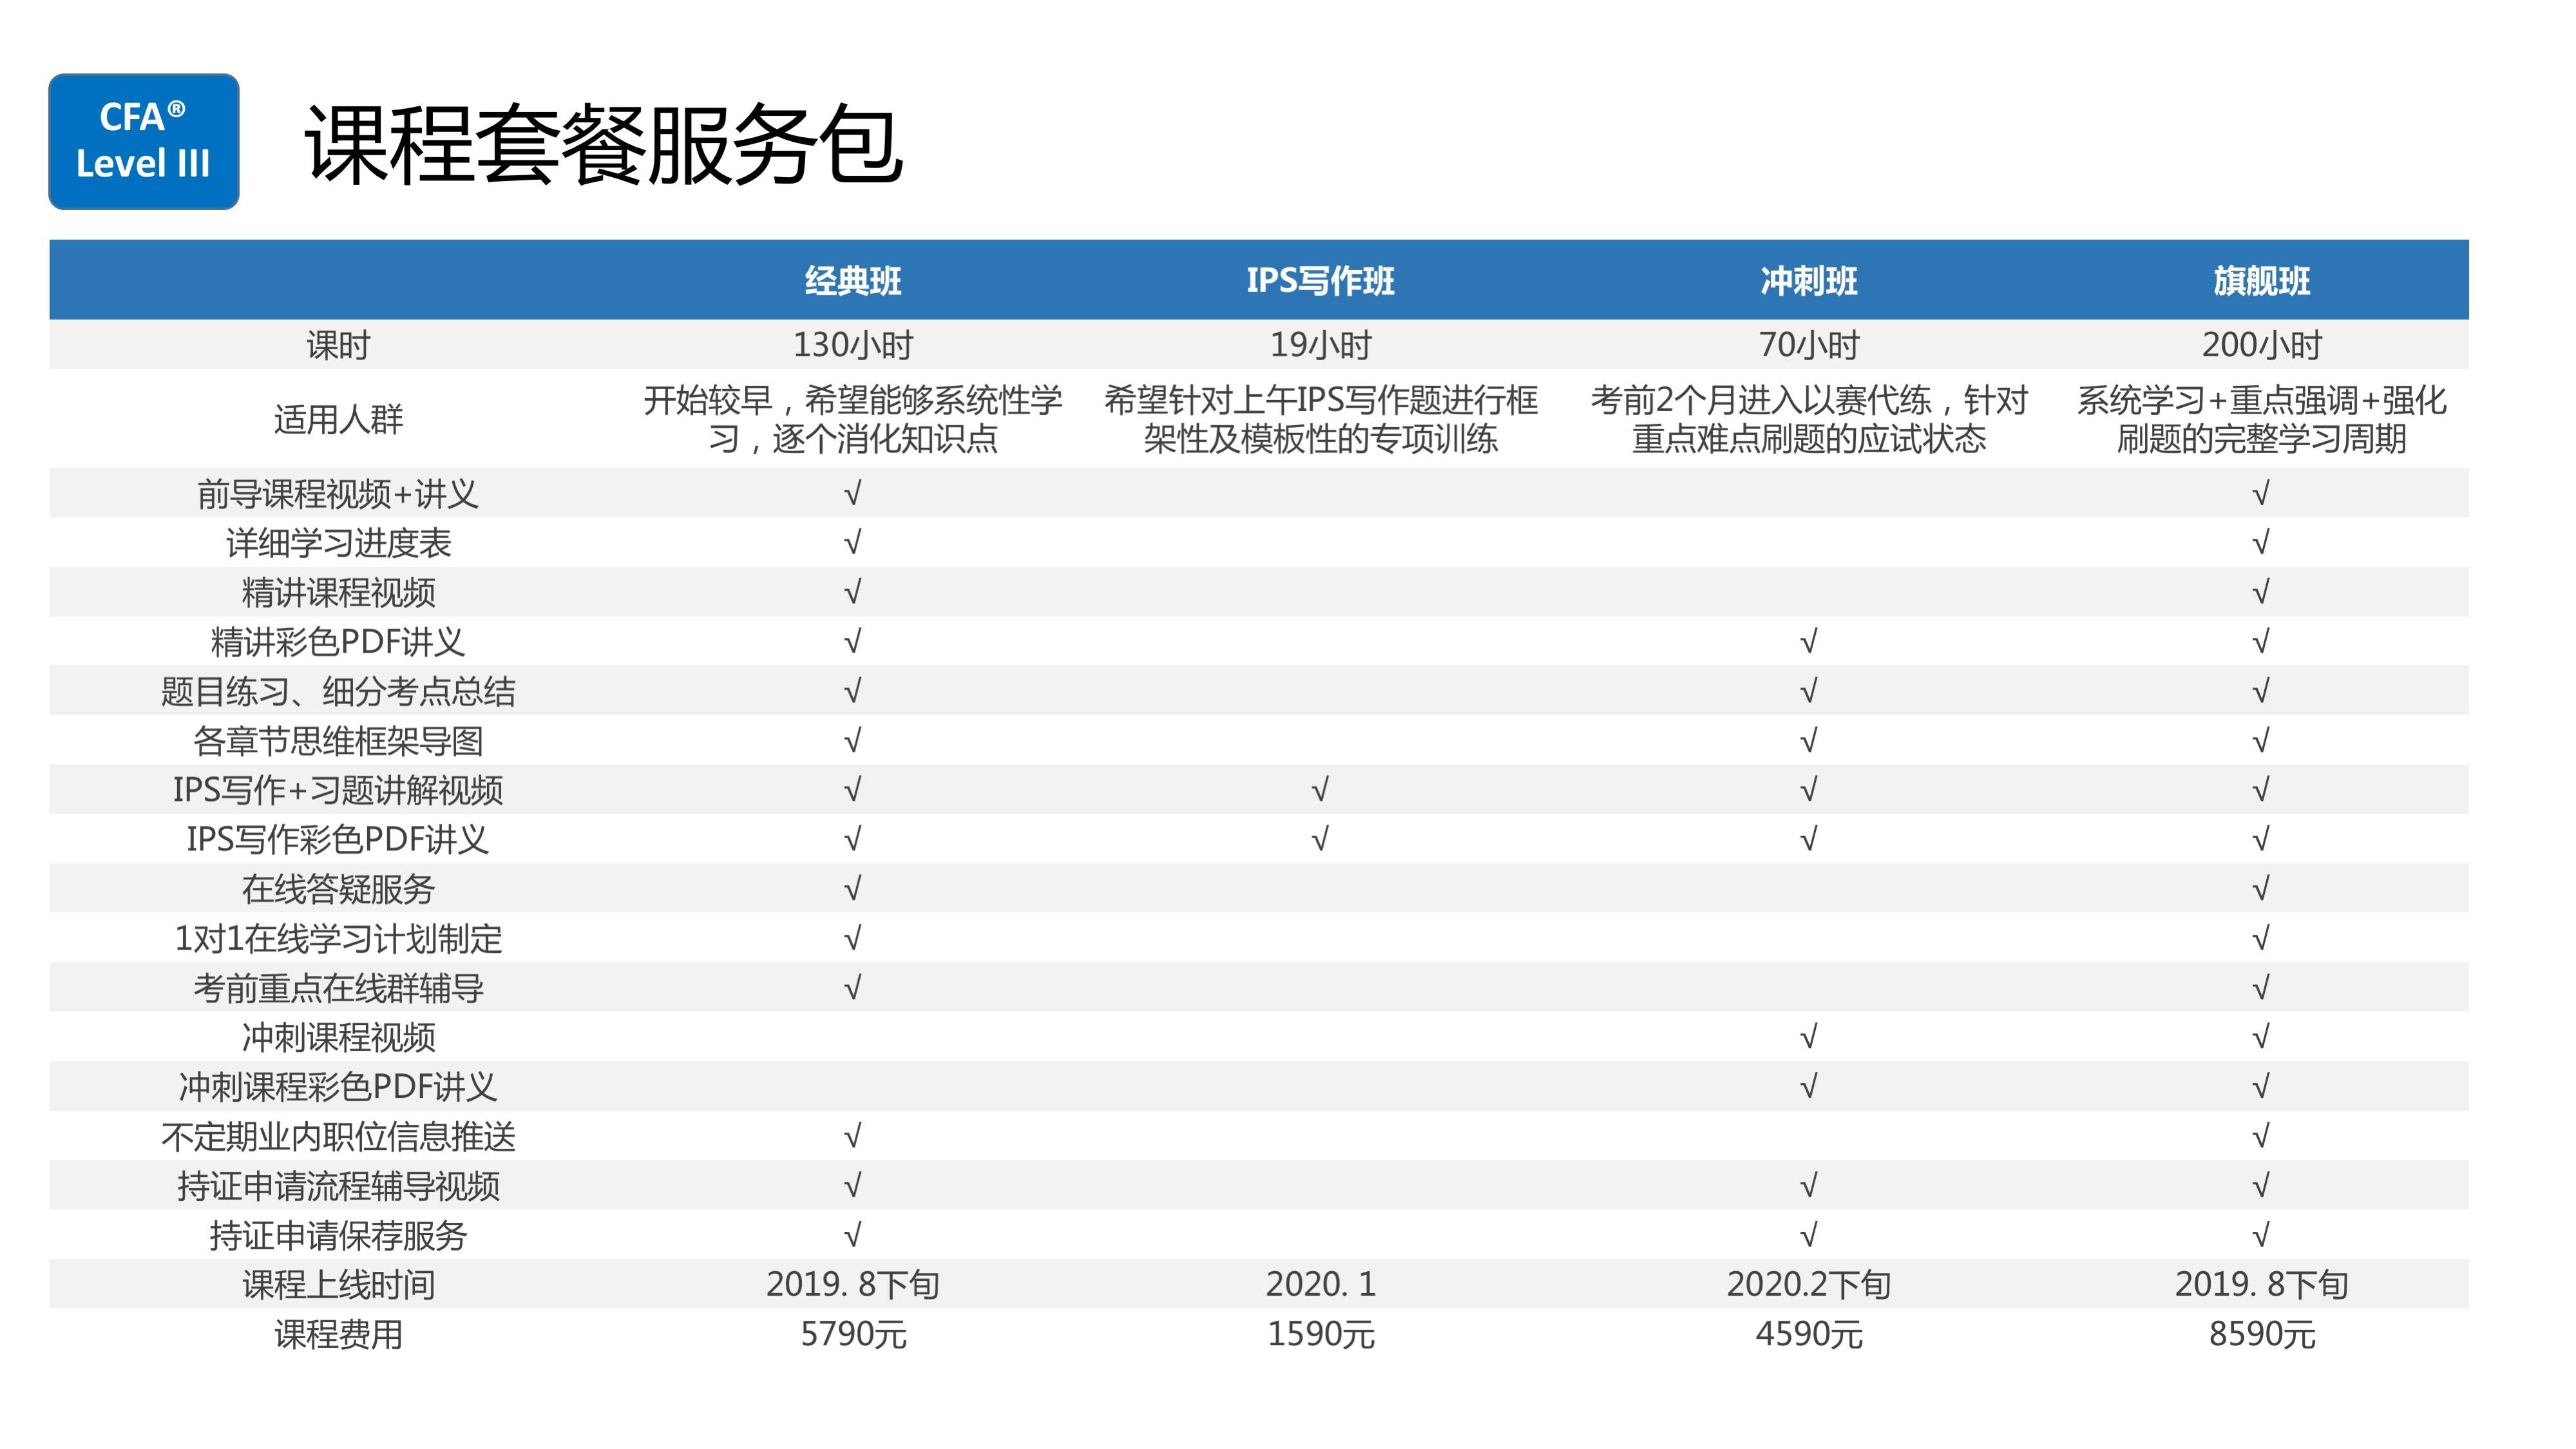Click 开始较早，希望能够系统性学习 description
Viewport: 2576px width, 1449px height.
point(853,419)
